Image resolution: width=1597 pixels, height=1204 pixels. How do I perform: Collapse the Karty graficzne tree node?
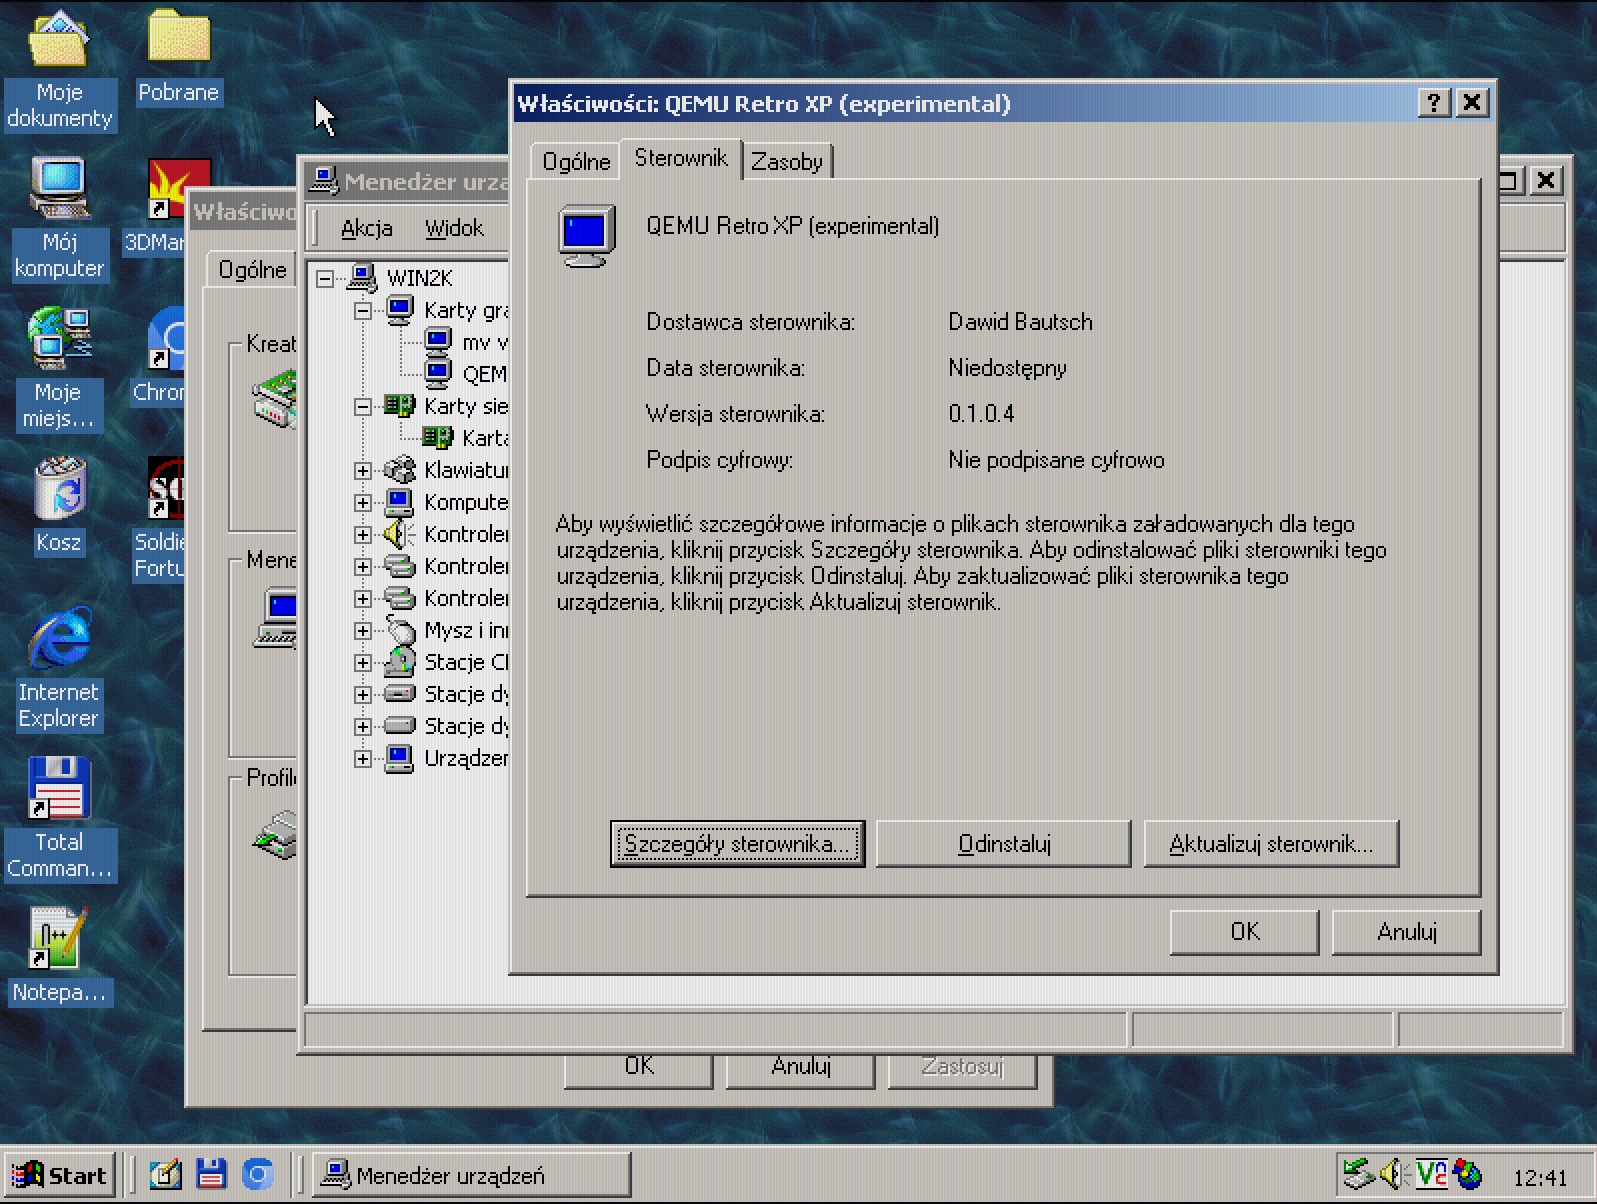363,311
